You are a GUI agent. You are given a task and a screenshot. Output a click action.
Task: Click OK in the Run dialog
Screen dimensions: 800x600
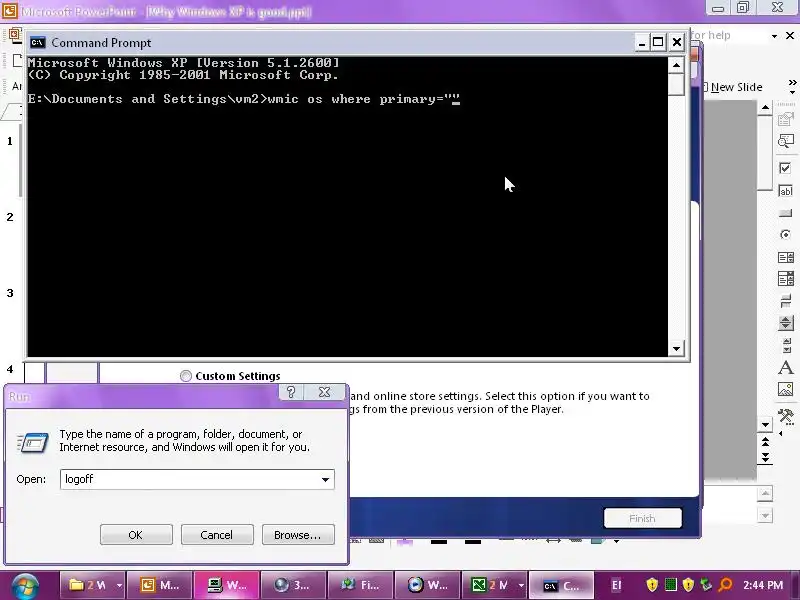click(x=136, y=535)
